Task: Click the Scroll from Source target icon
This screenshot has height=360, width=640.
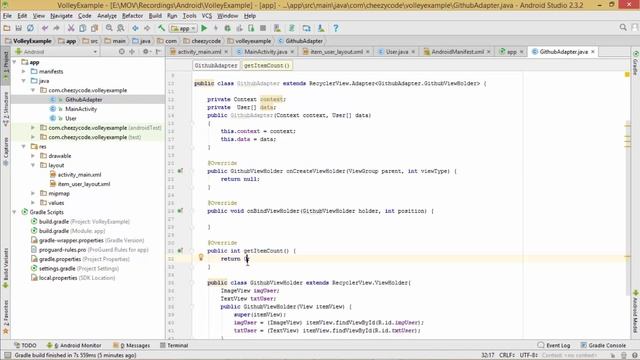Action: coord(122,52)
